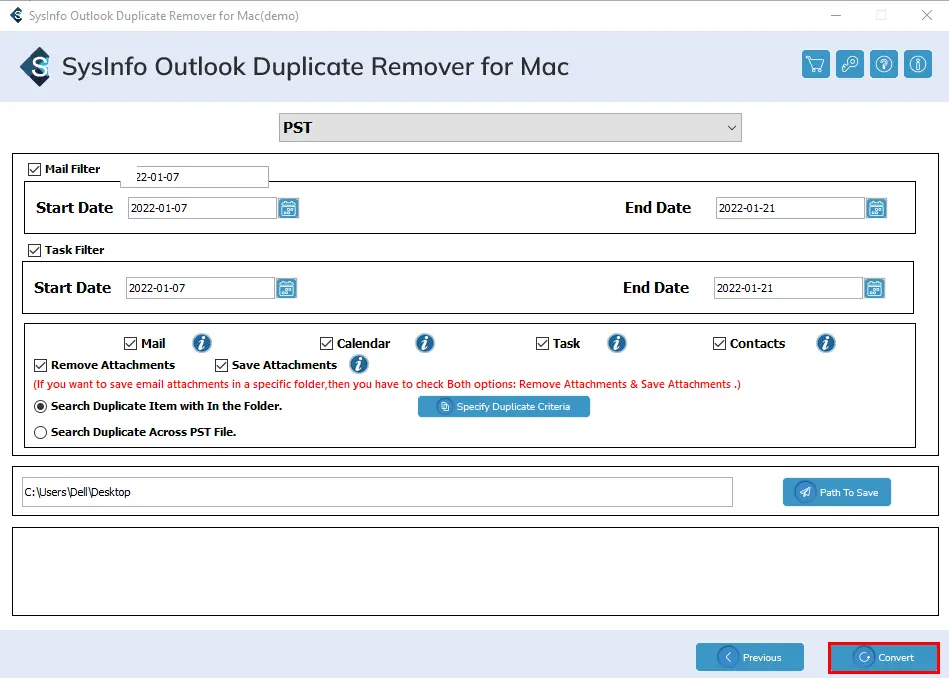Image resolution: width=949 pixels, height=678 pixels.
Task: Expand the PST format dropdown
Action: [x=510, y=128]
